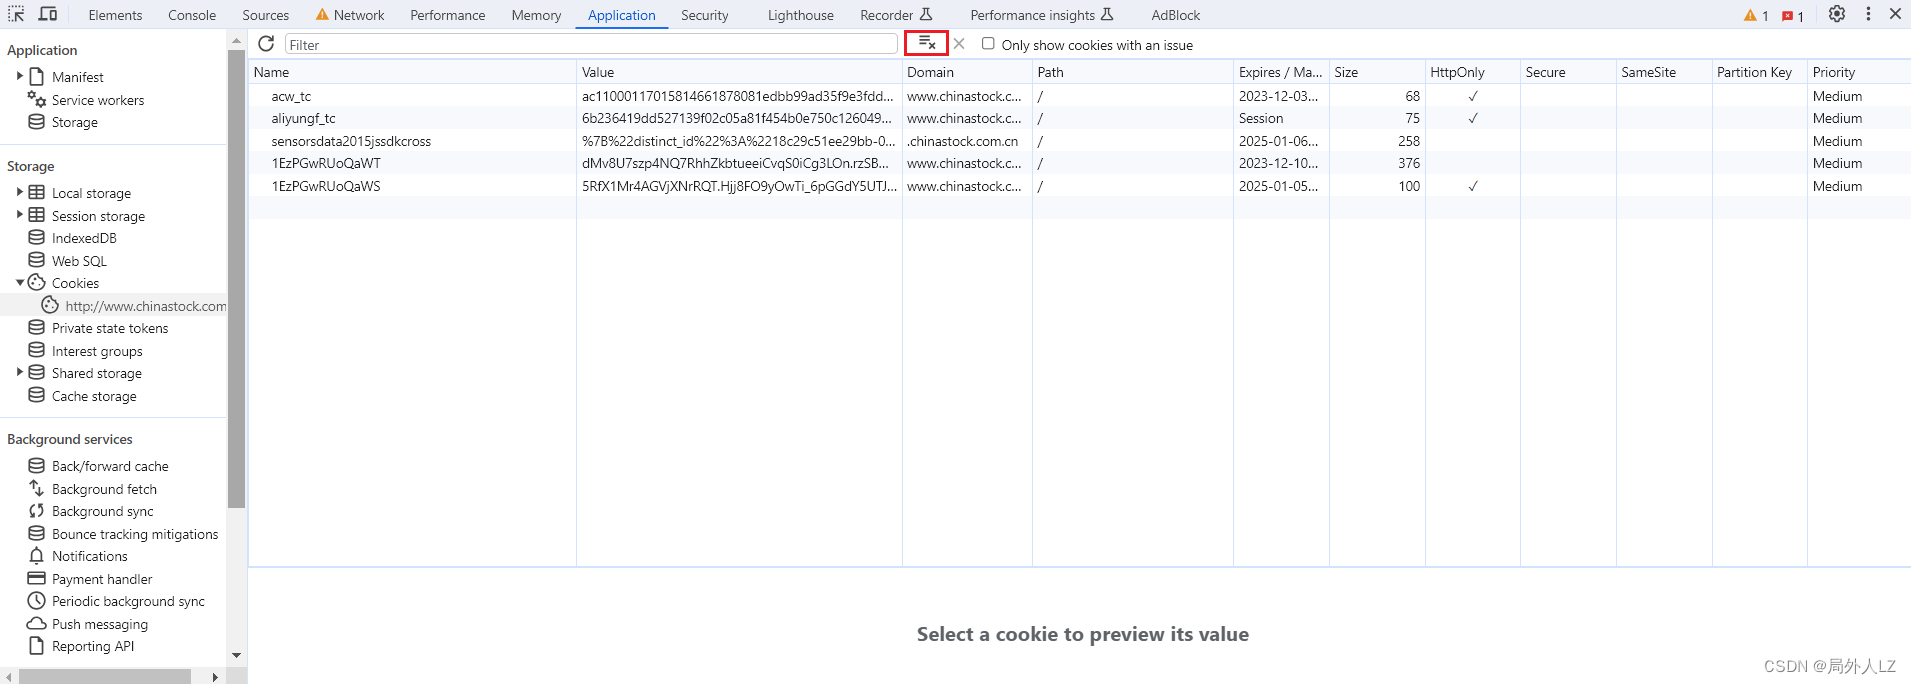Switch to the Performance tab
Image resolution: width=1911 pixels, height=684 pixels.
pos(448,15)
